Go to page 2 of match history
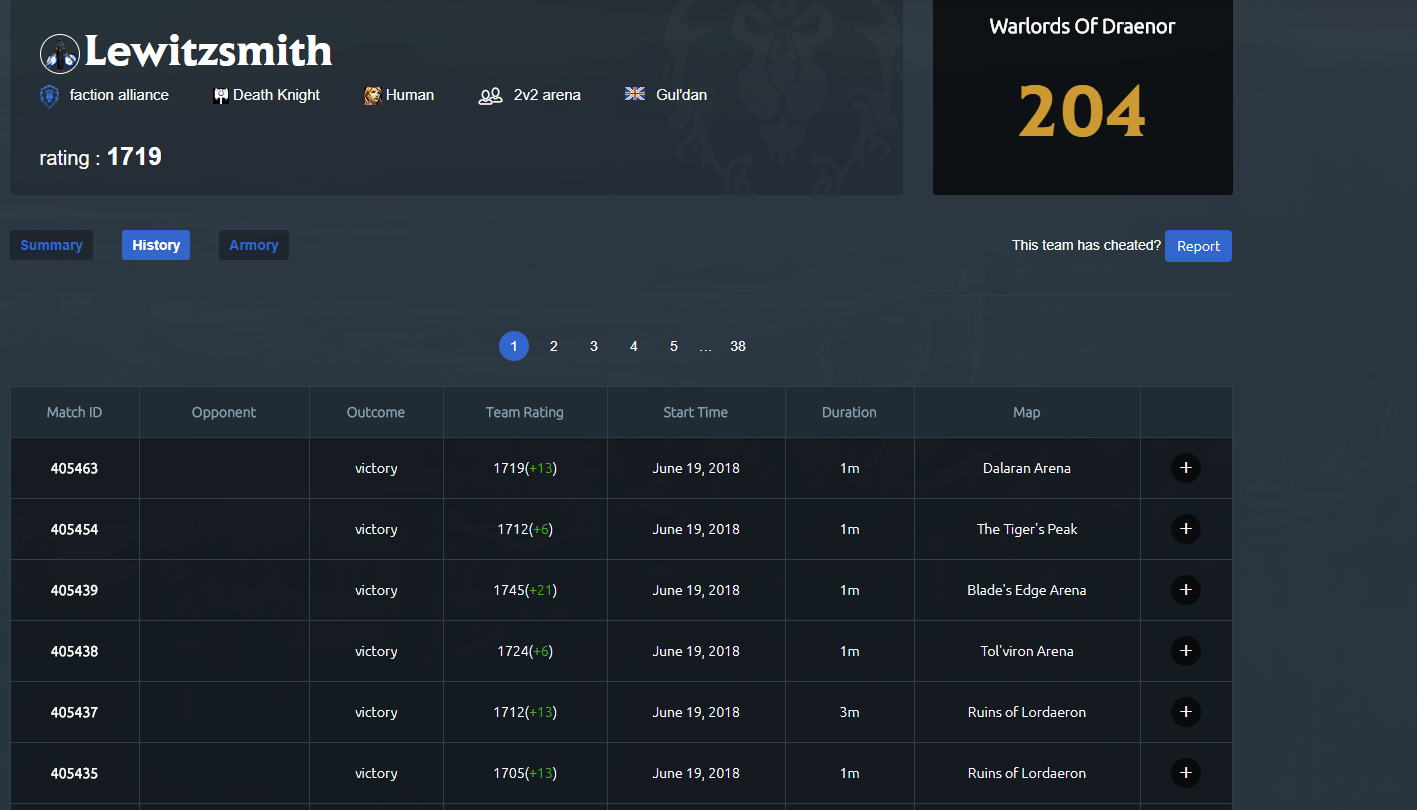The width and height of the screenshot is (1417, 810). (x=554, y=346)
